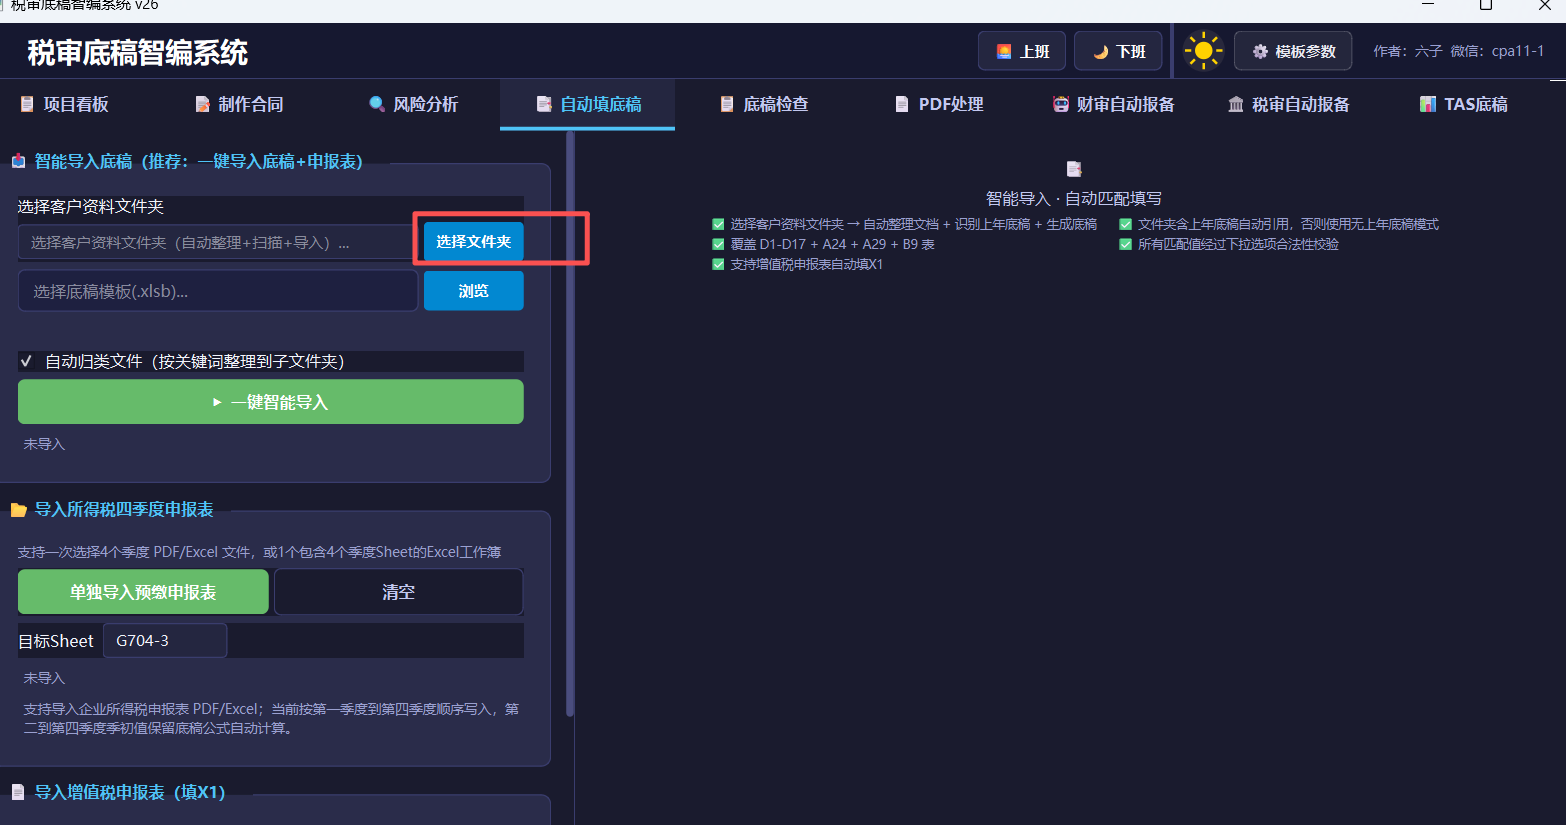This screenshot has height=825, width=1566.
Task: Click the folder icon beside 导入所得税四季度申报表
Action: coord(18,510)
